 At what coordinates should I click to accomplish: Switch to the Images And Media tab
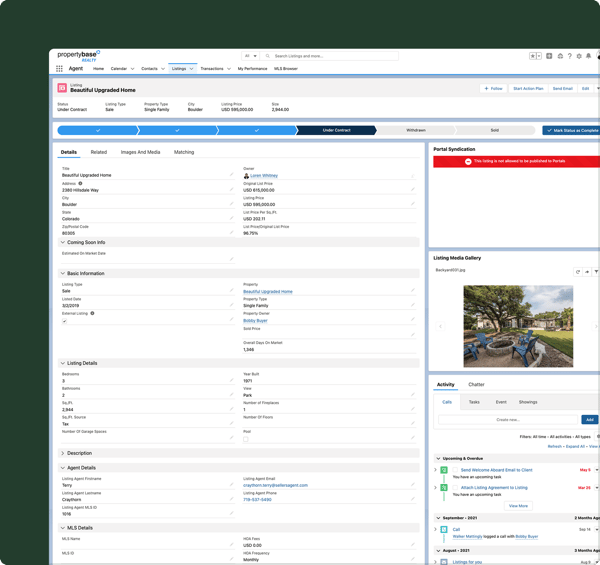pyautogui.click(x=140, y=152)
